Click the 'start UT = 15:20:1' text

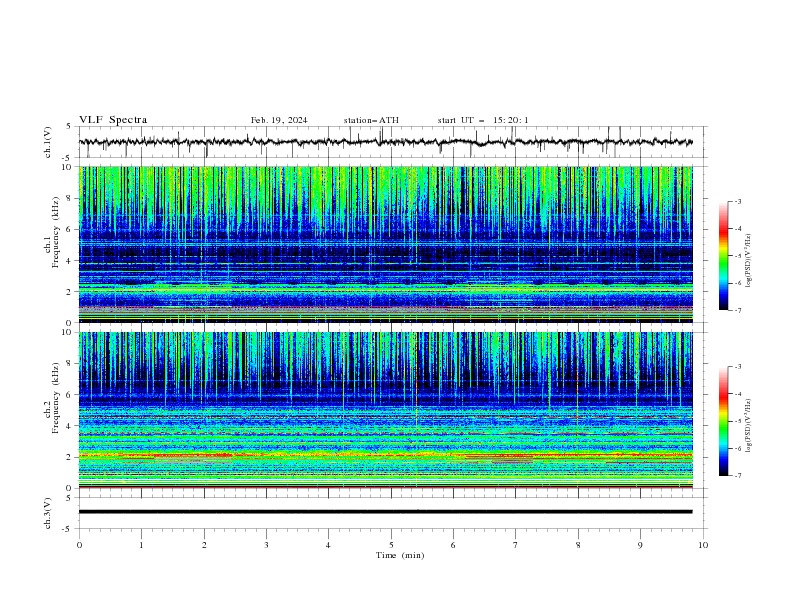pyautogui.click(x=483, y=120)
